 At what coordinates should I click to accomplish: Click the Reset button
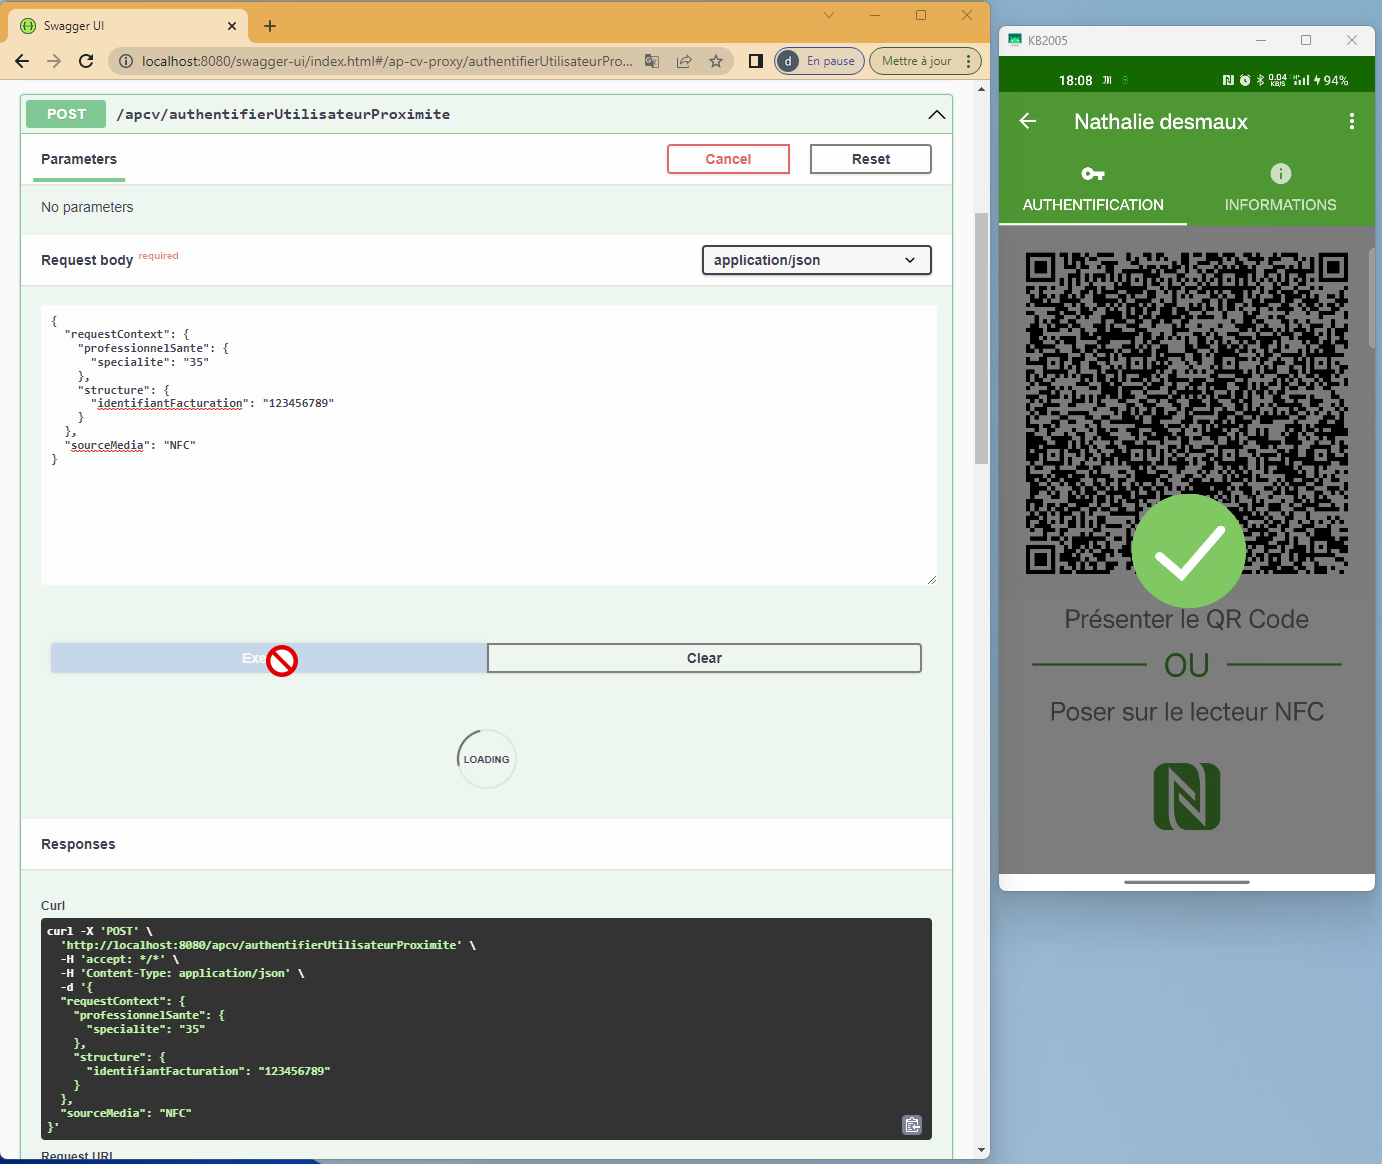click(x=871, y=159)
